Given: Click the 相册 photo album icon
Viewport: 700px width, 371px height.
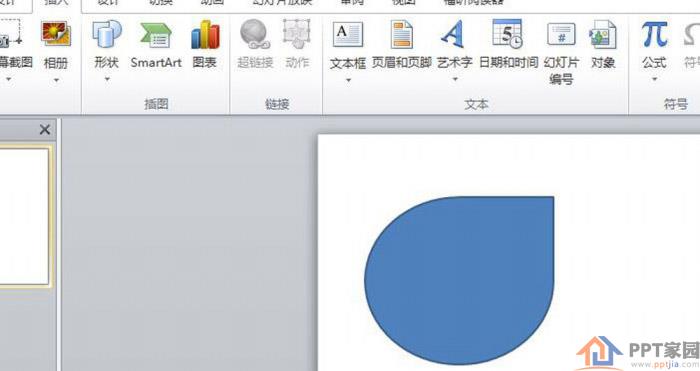Looking at the screenshot, I should click(56, 35).
